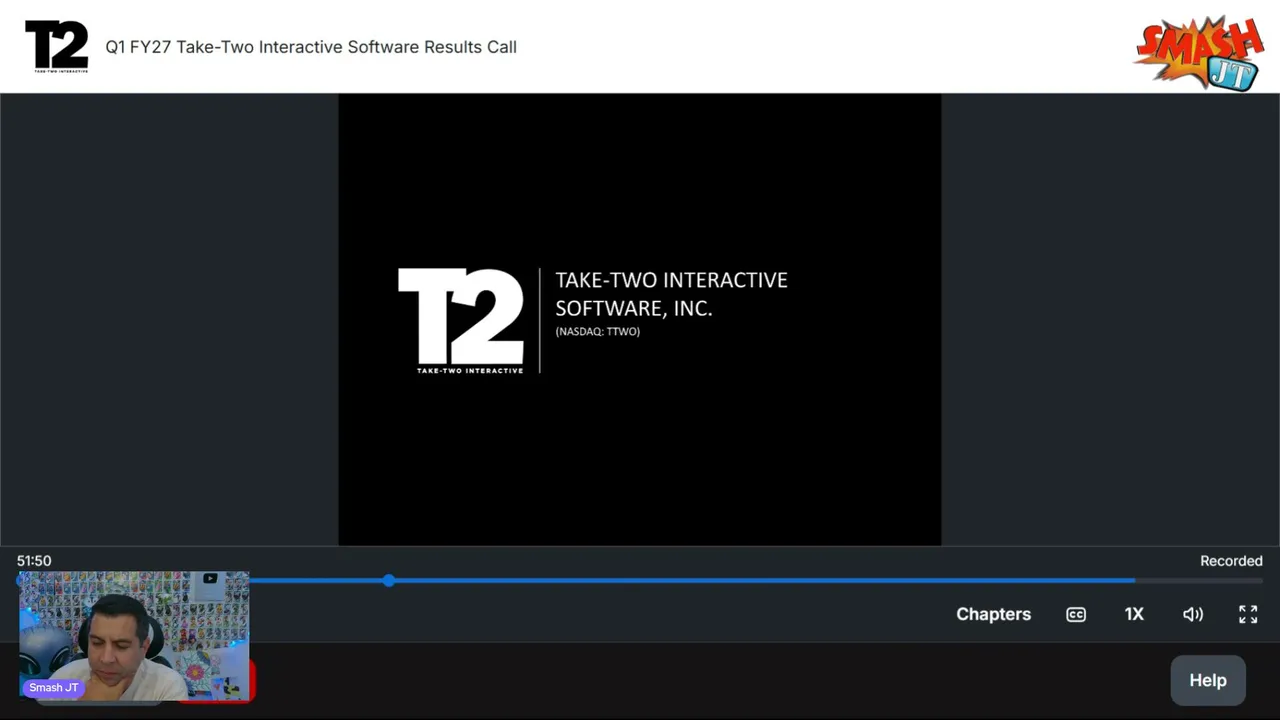
Task: Mute the audio using the speaker icon
Action: (1193, 614)
